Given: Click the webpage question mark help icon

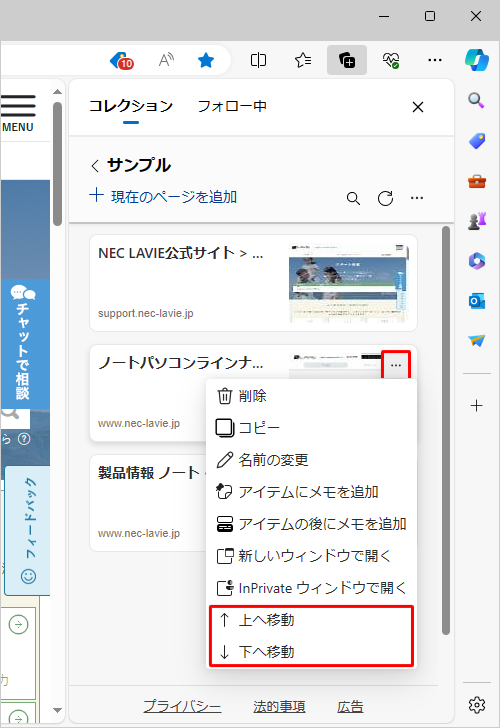Looking at the screenshot, I should [x=24, y=439].
